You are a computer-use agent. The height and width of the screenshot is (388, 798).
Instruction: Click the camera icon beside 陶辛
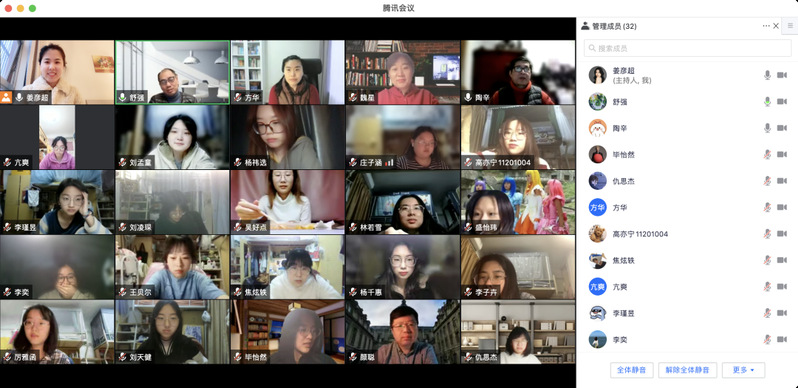tap(782, 128)
